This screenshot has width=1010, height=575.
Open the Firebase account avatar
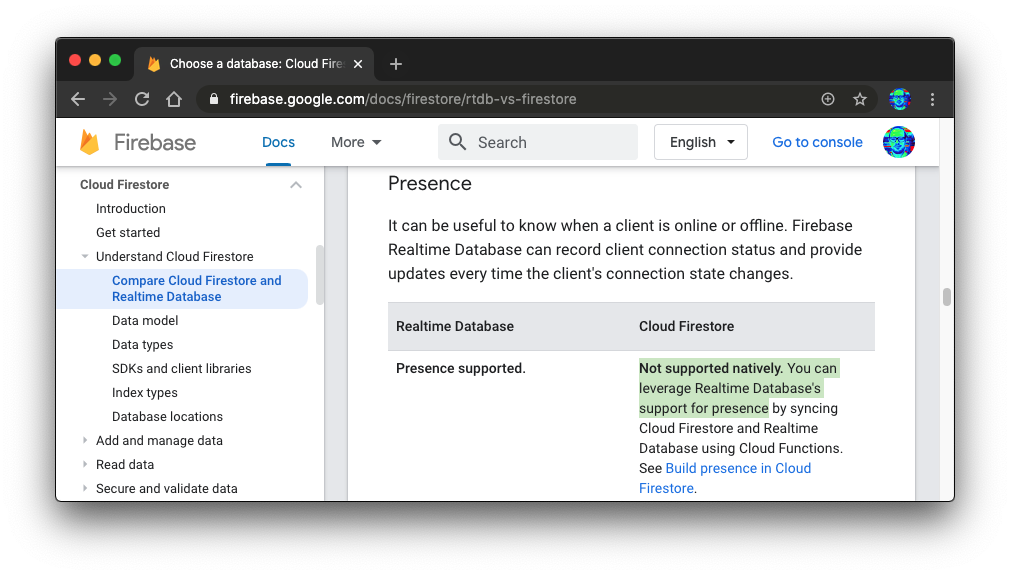[899, 142]
